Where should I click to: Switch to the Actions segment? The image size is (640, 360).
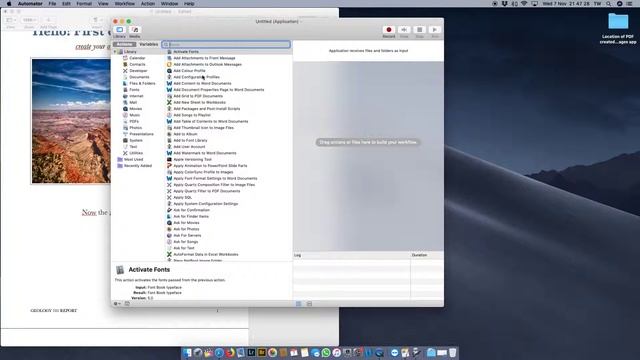124,44
